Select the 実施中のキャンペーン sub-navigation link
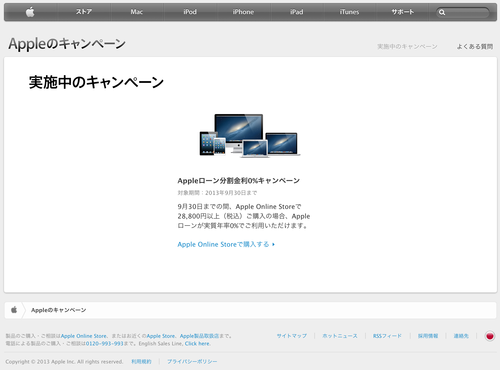500x370 pixels. coord(407,46)
